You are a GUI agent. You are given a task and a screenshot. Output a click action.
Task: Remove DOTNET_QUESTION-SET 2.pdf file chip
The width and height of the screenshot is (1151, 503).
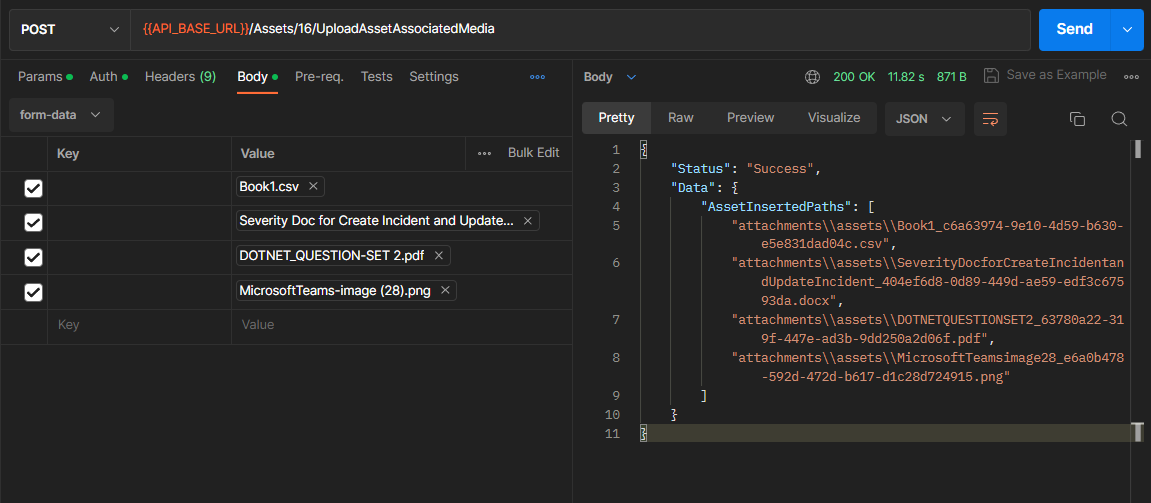(438, 256)
